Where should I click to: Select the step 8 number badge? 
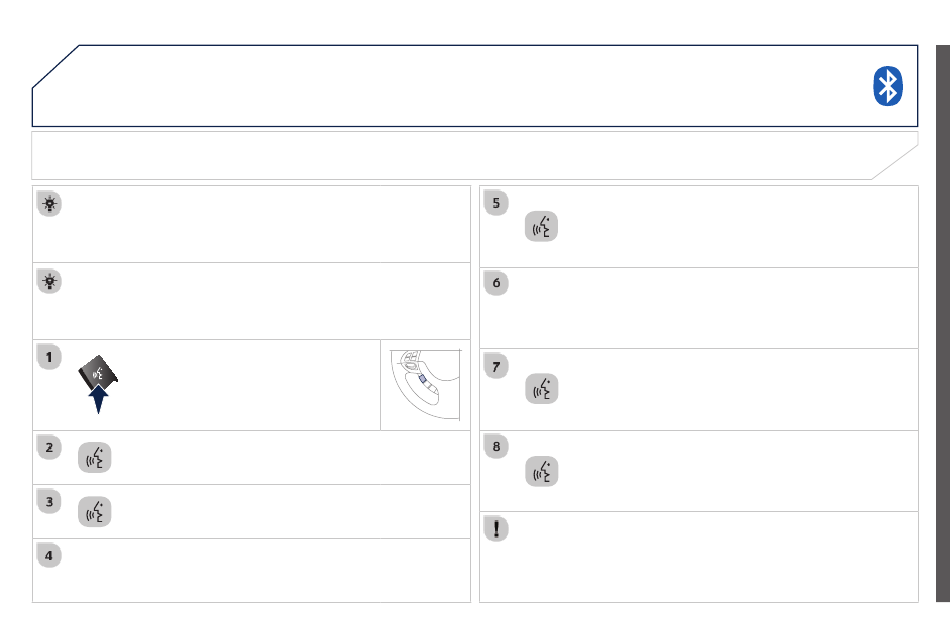pos(496,446)
